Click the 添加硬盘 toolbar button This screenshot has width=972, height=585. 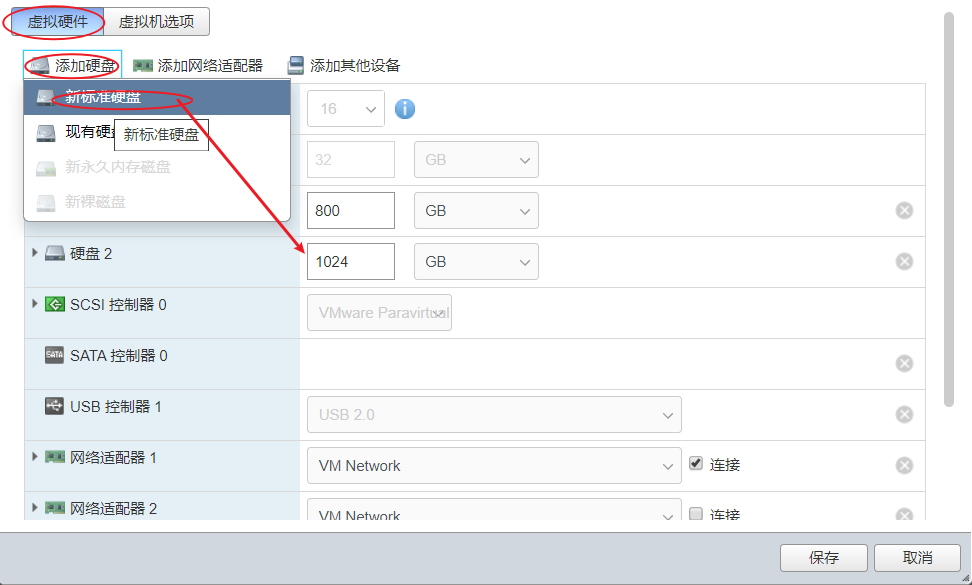(x=73, y=65)
